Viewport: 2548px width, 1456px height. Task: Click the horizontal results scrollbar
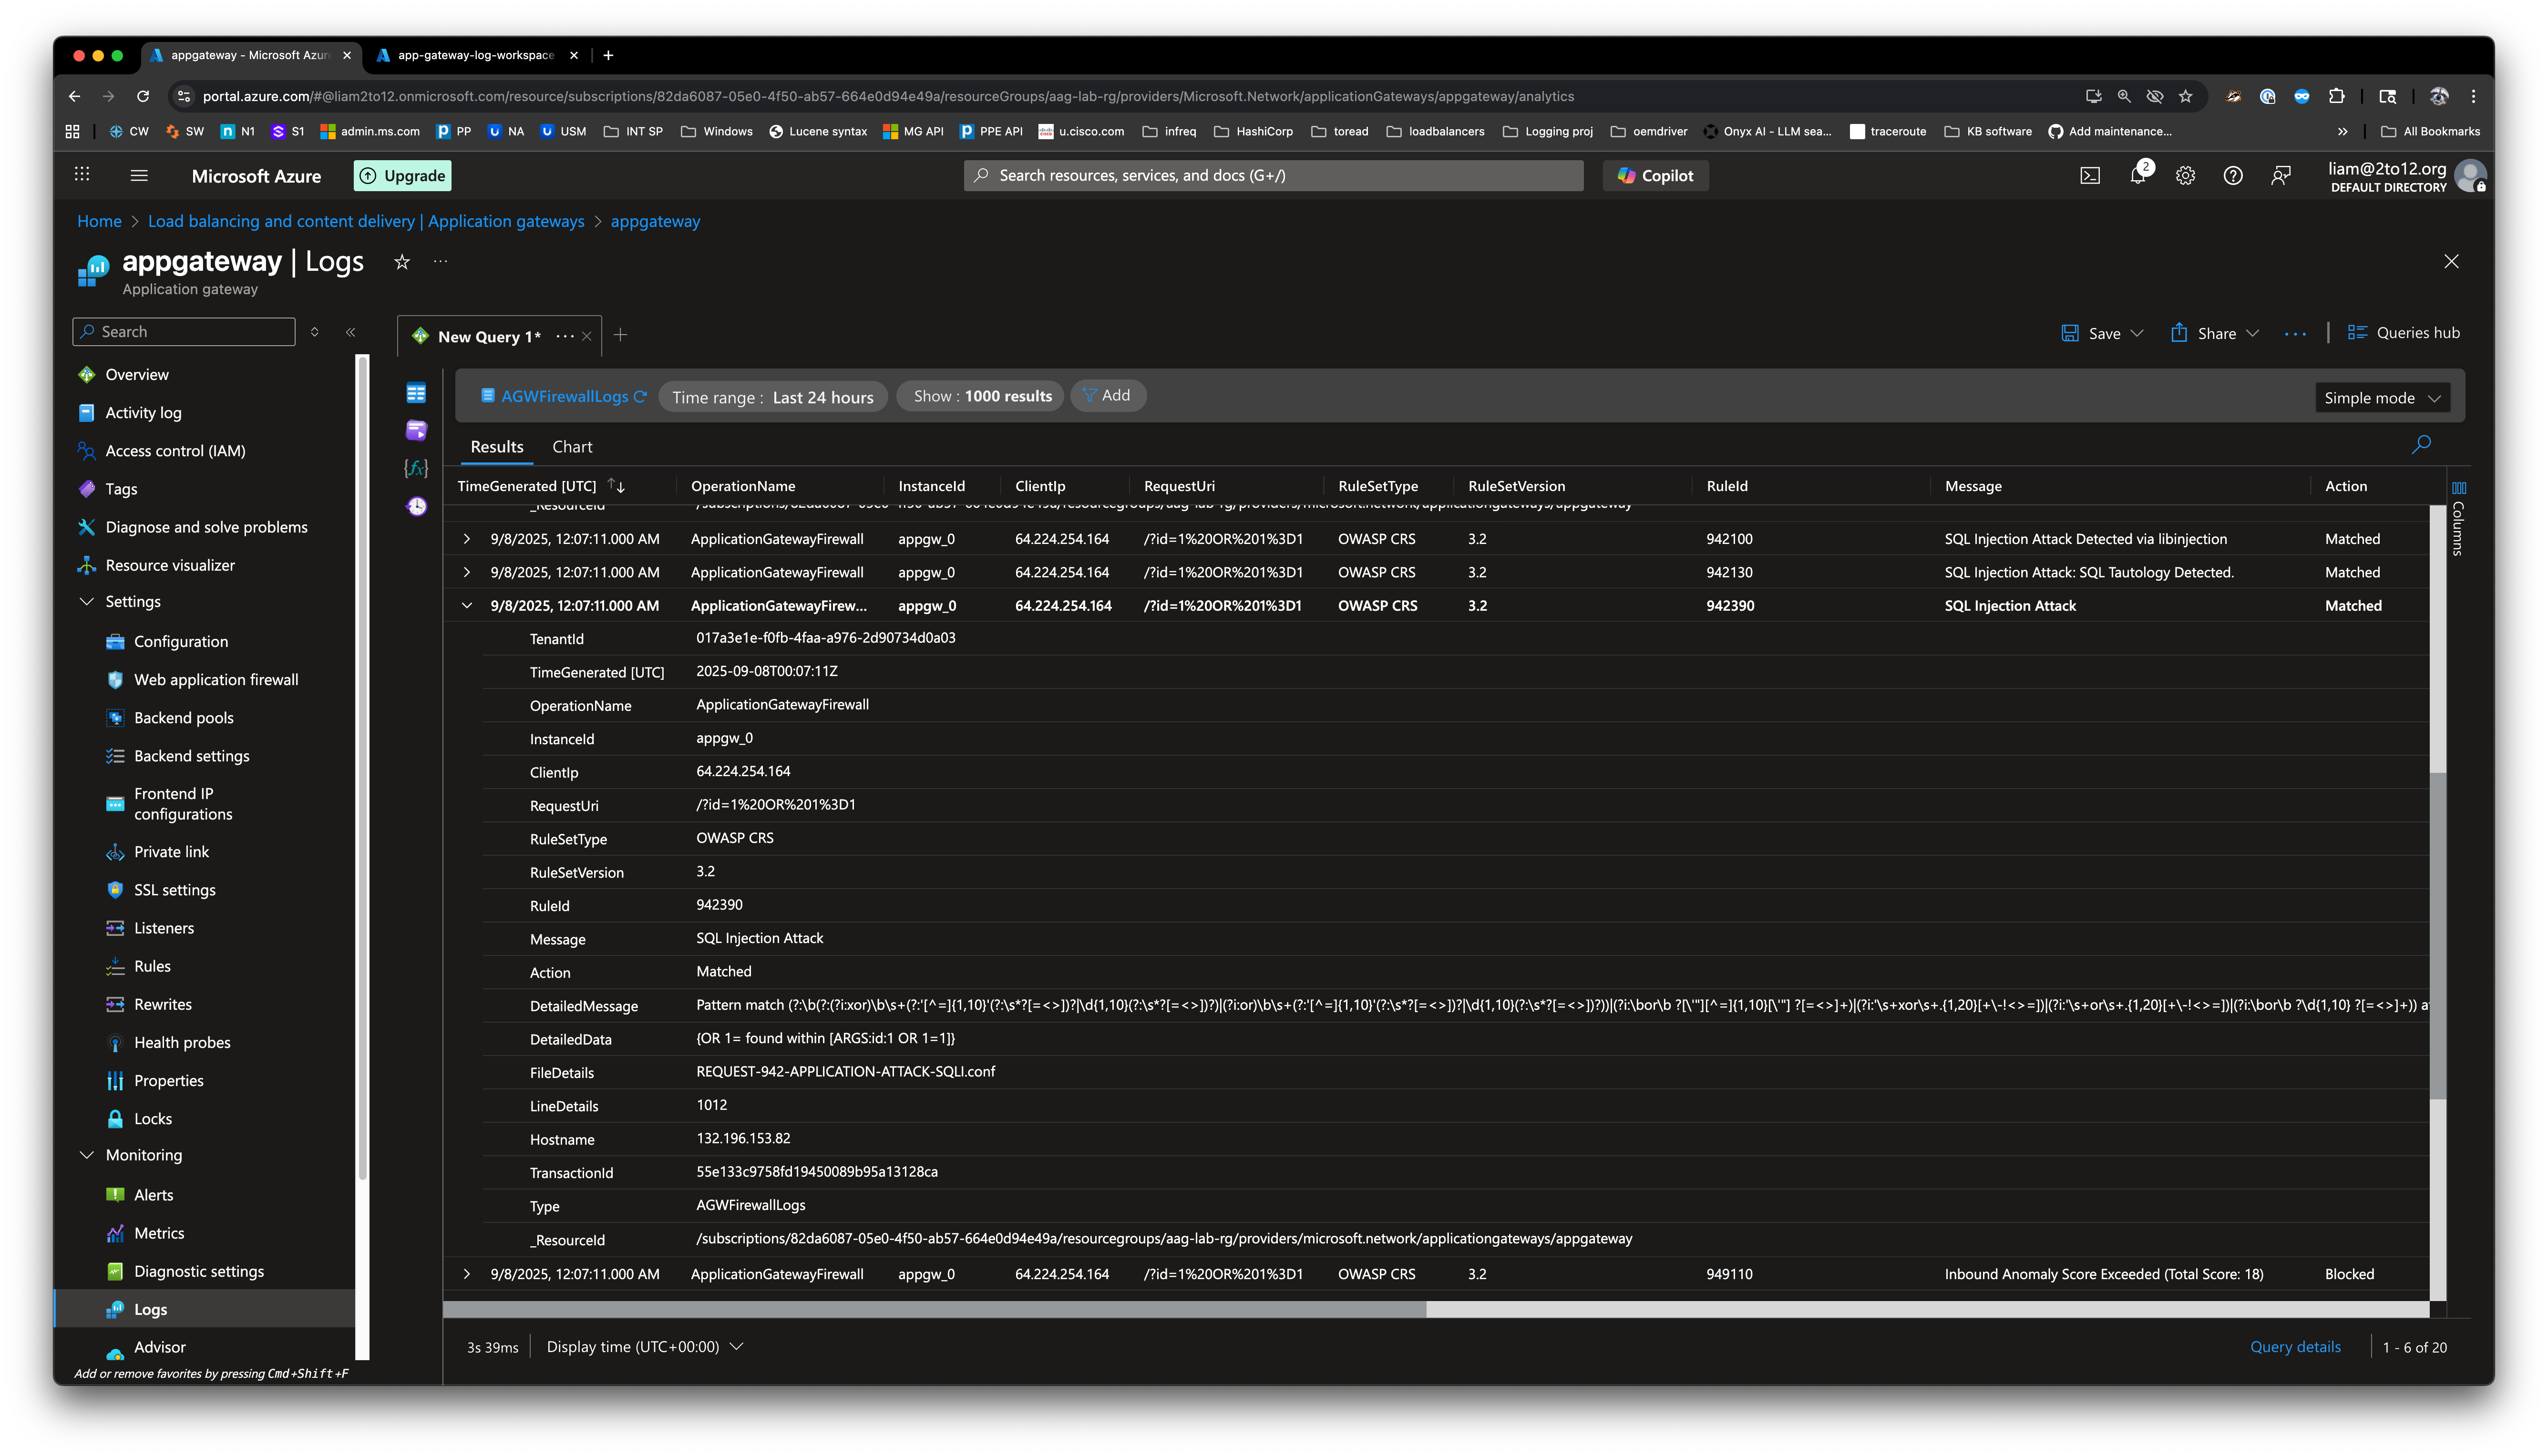click(935, 1309)
